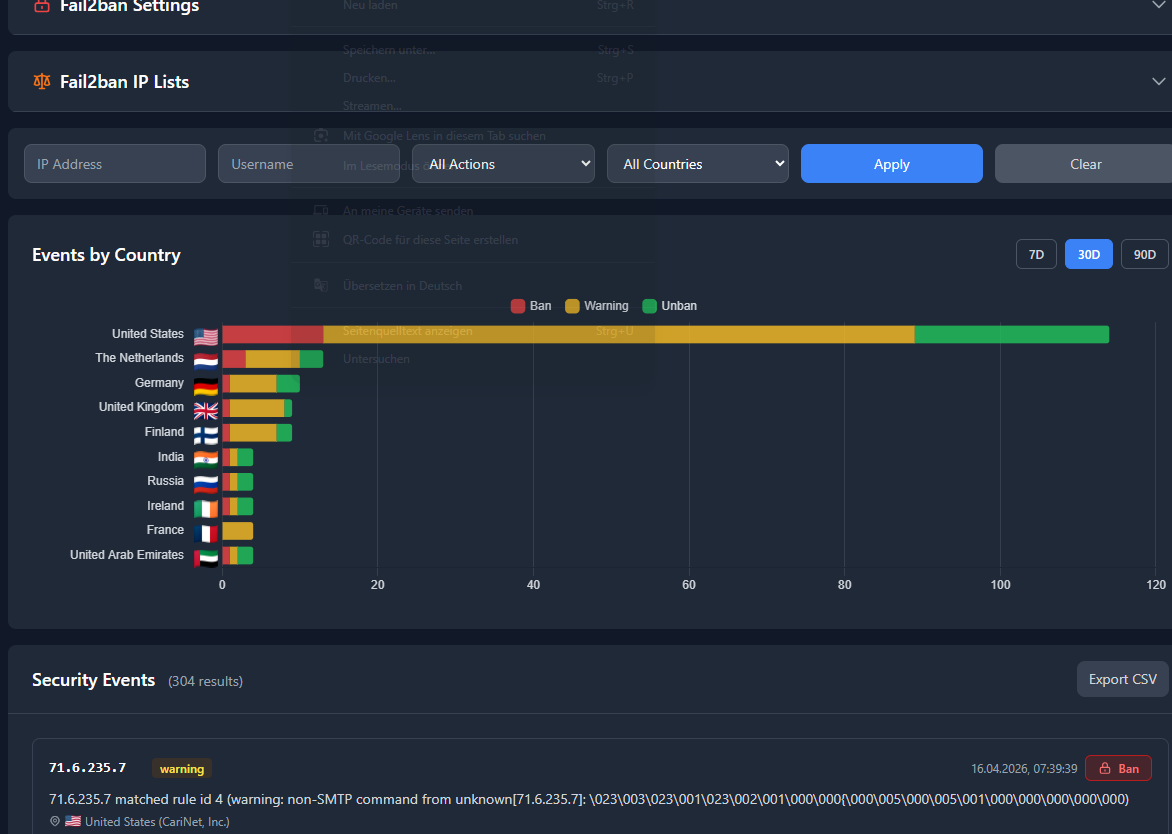
Task: Click the yellow France bar
Action: pos(238,531)
